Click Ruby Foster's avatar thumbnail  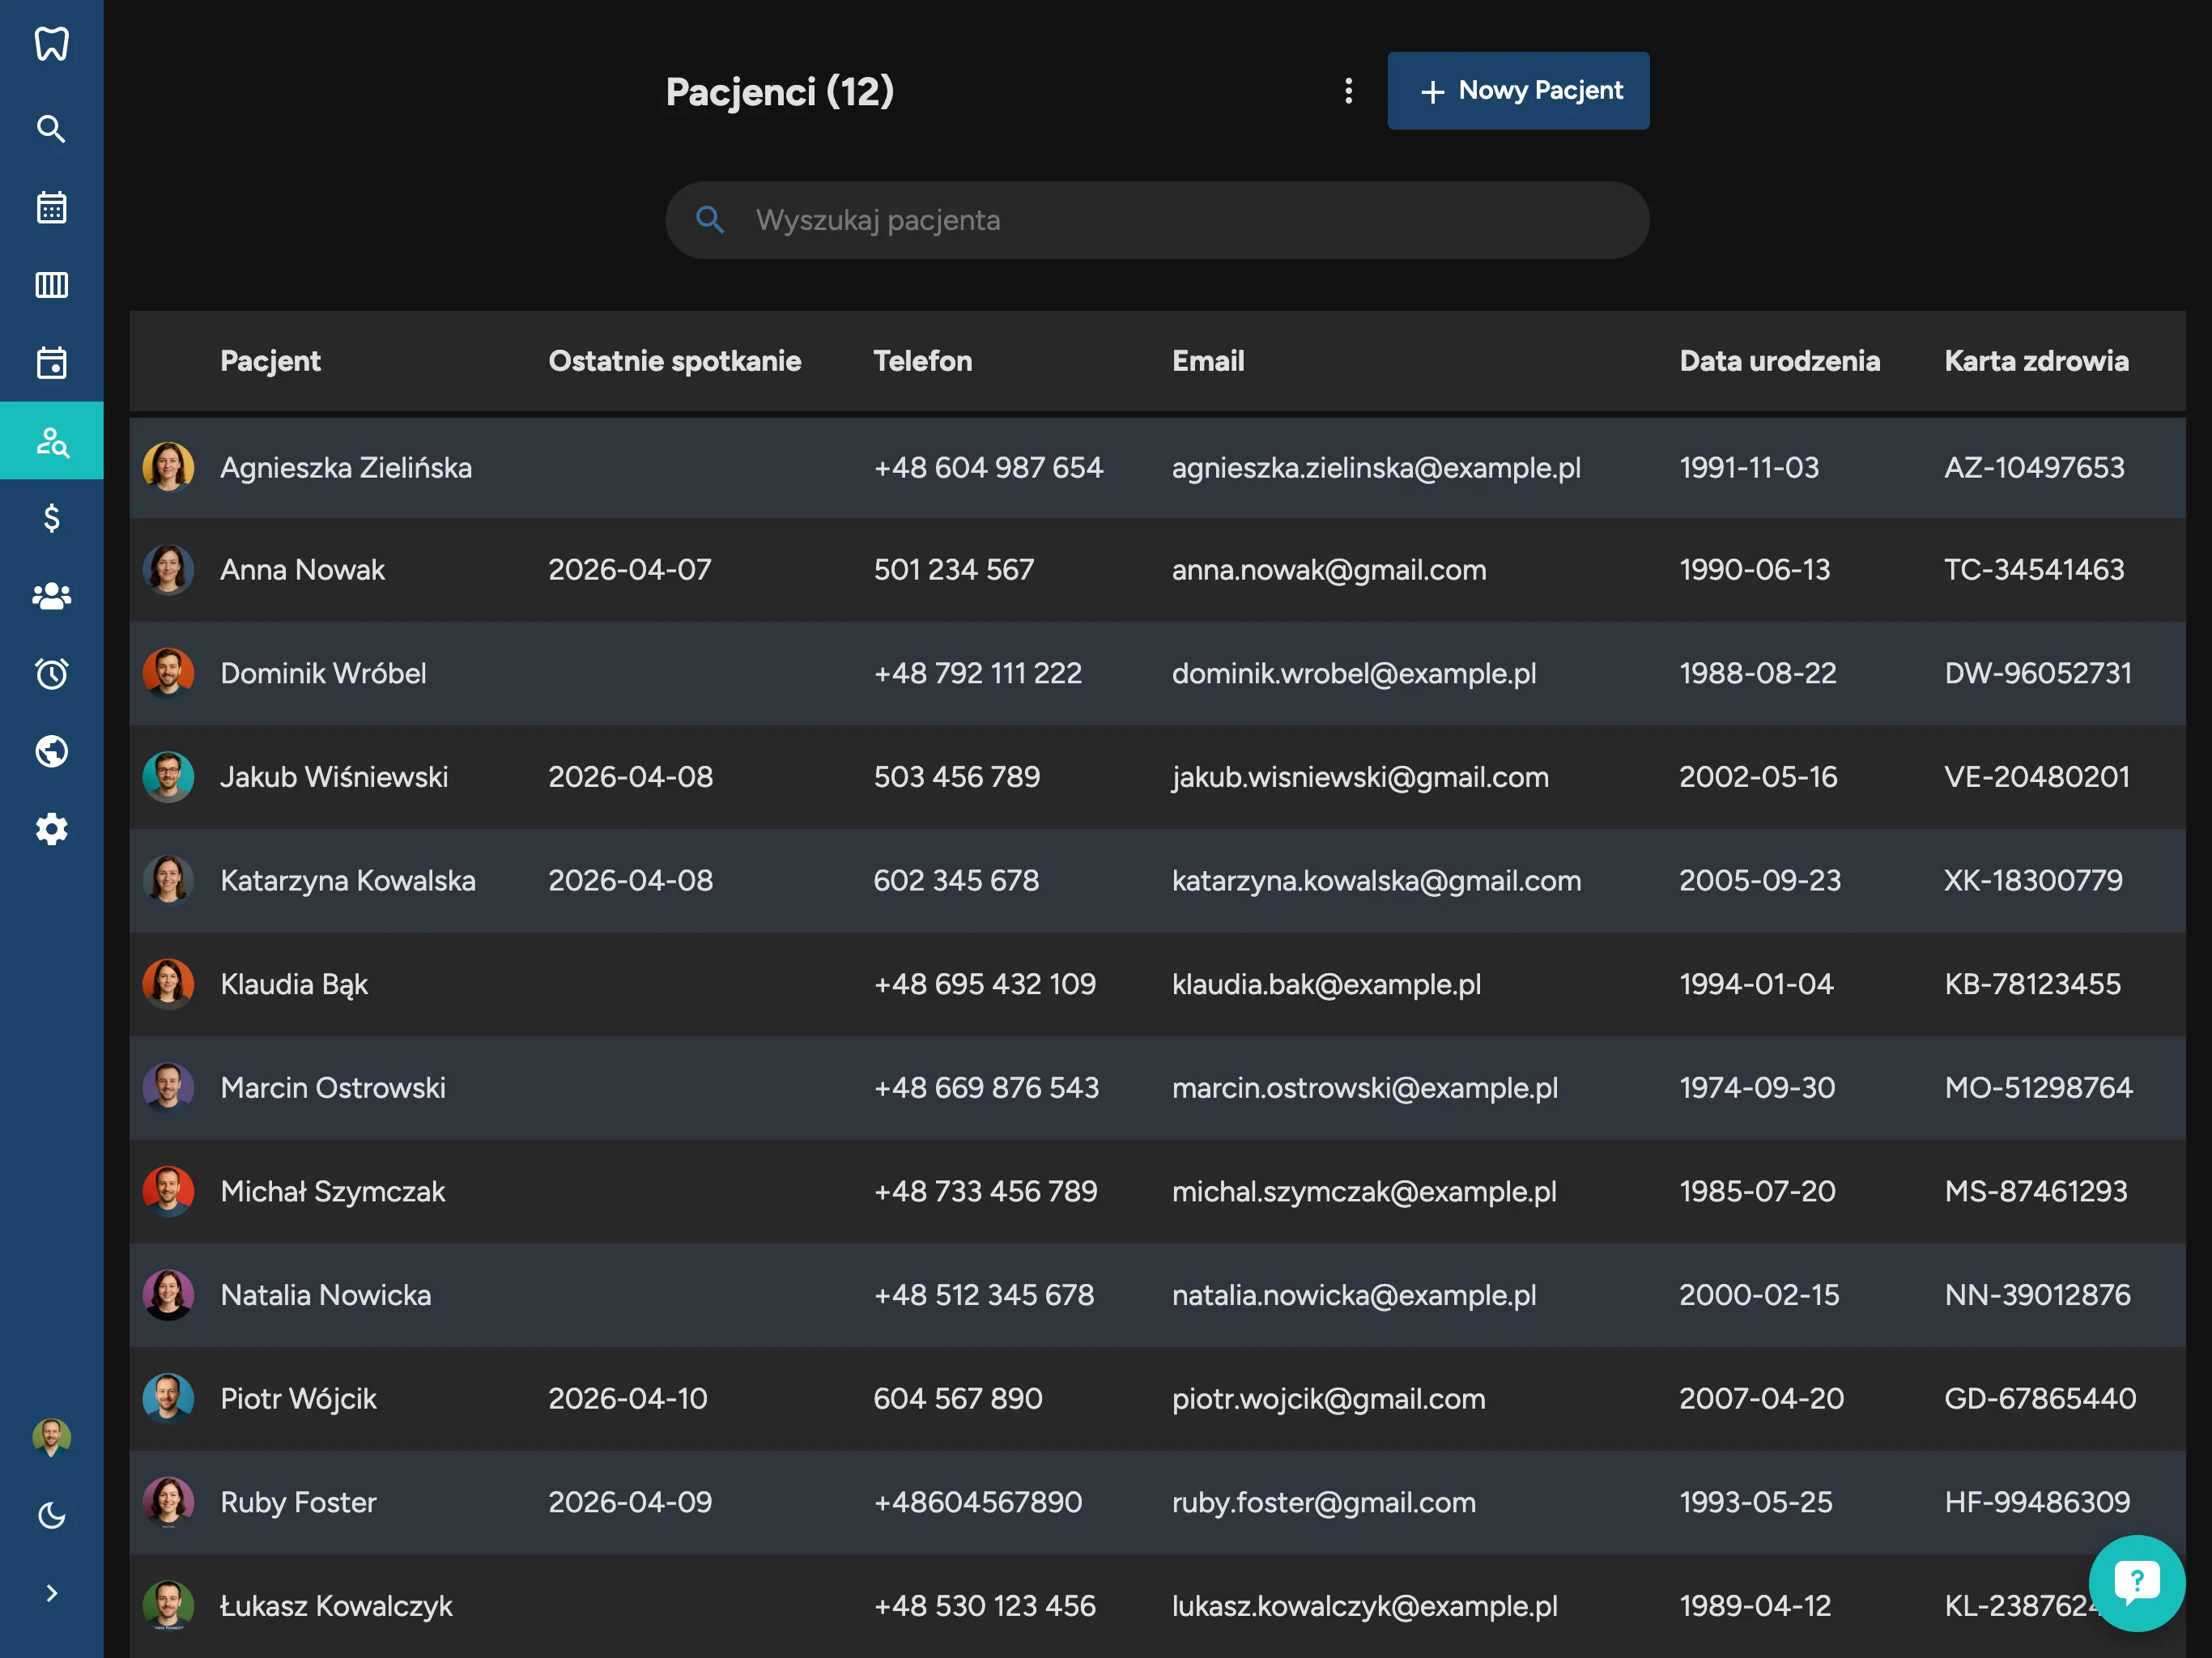pyautogui.click(x=168, y=1502)
